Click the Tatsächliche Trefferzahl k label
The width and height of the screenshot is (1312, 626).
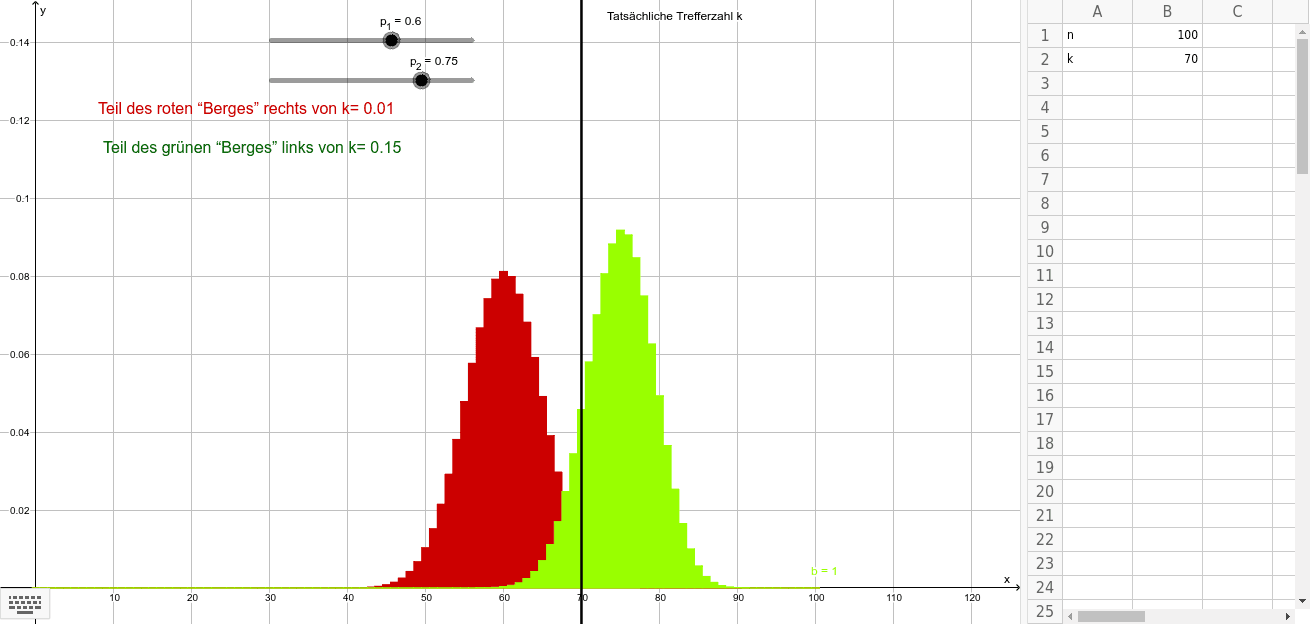(675, 16)
